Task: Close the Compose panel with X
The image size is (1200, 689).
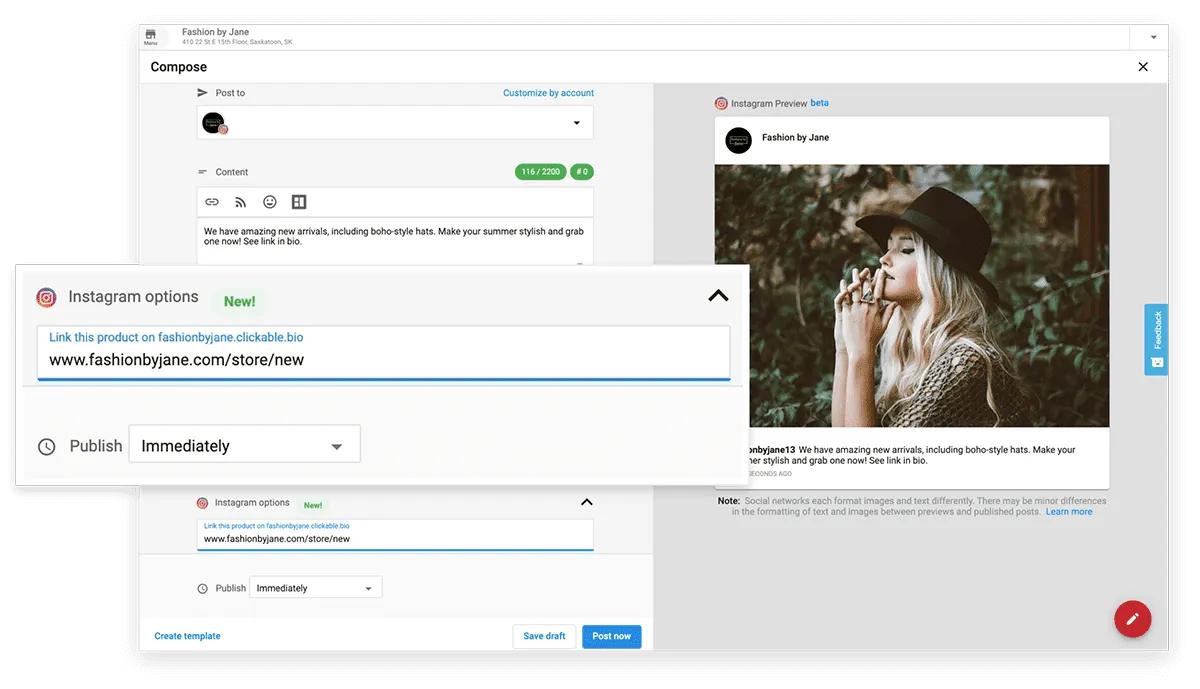Action: coord(1143,67)
